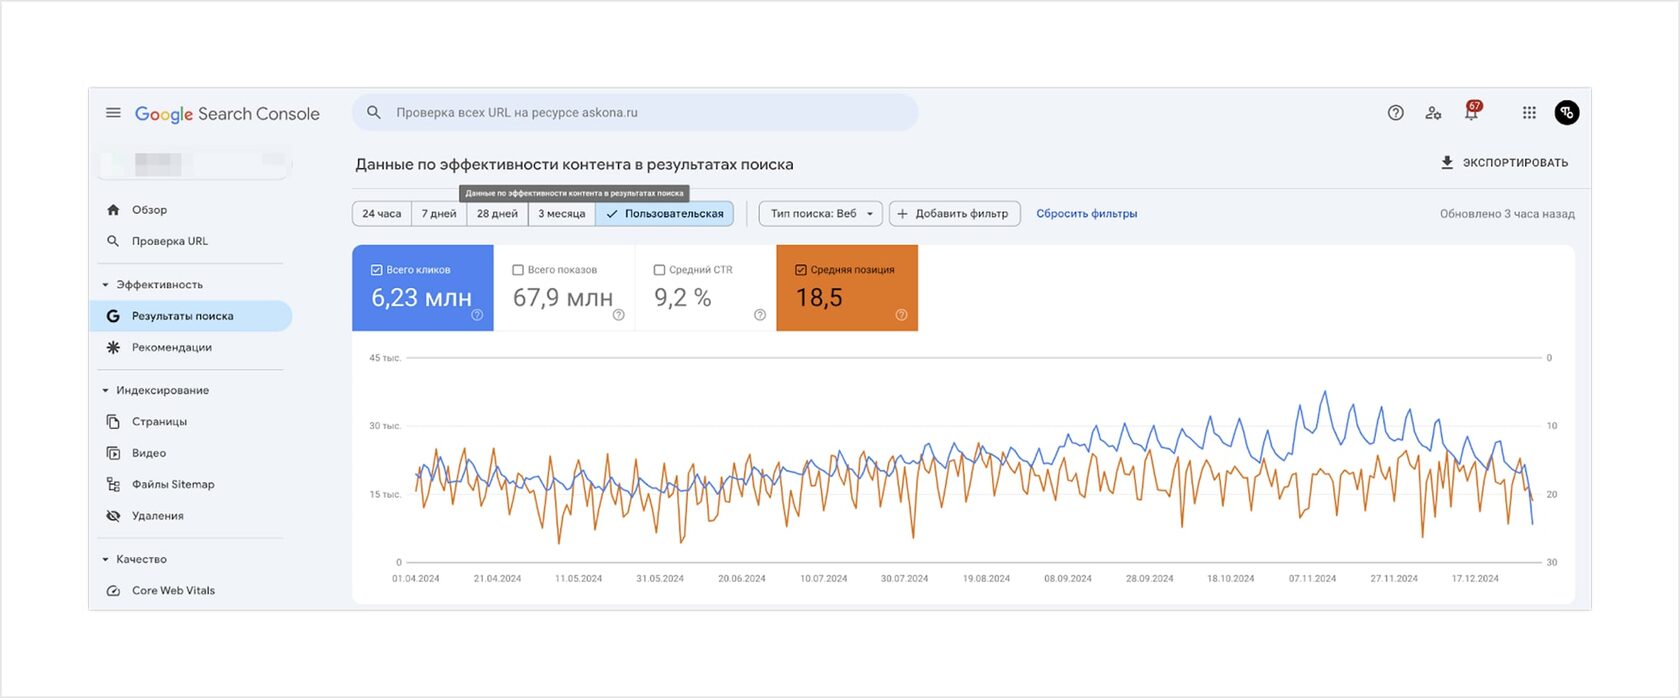This screenshot has width=1680, height=698.
Task: Open user management settings icon
Action: pos(1433,113)
